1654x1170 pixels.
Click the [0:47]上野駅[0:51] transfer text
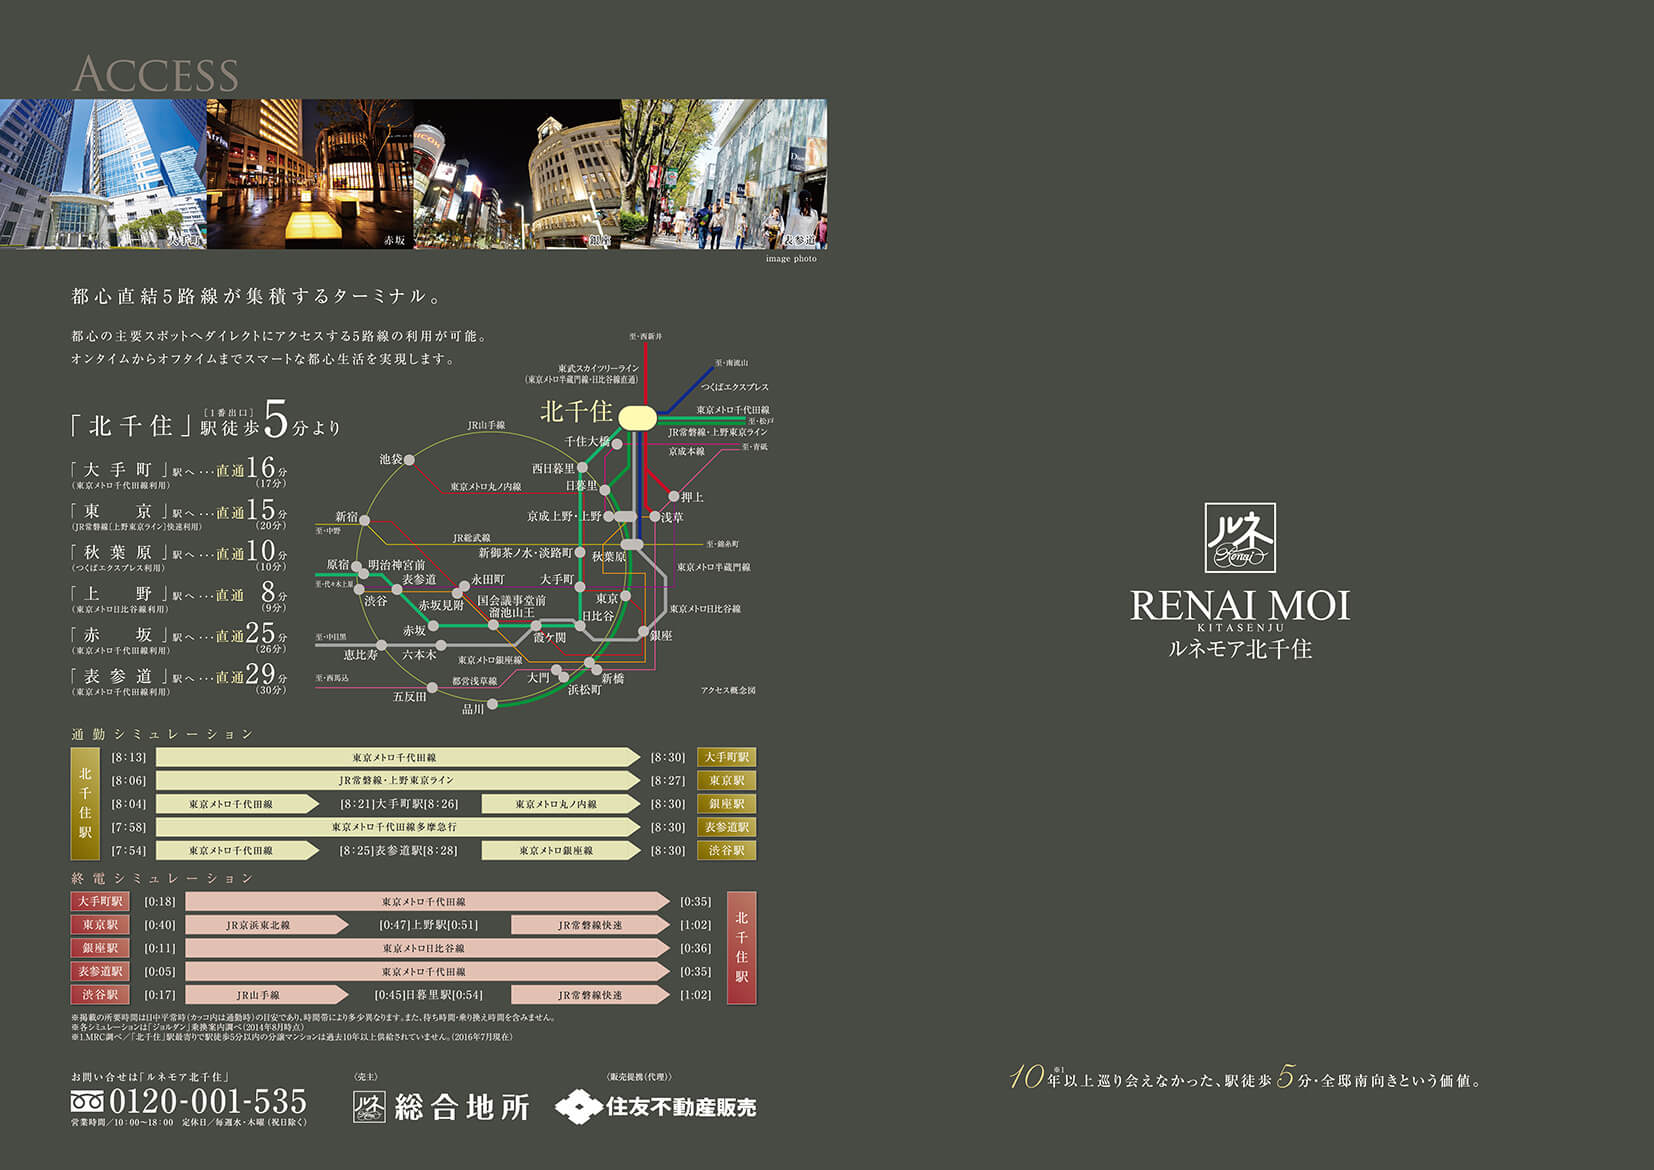tap(429, 925)
